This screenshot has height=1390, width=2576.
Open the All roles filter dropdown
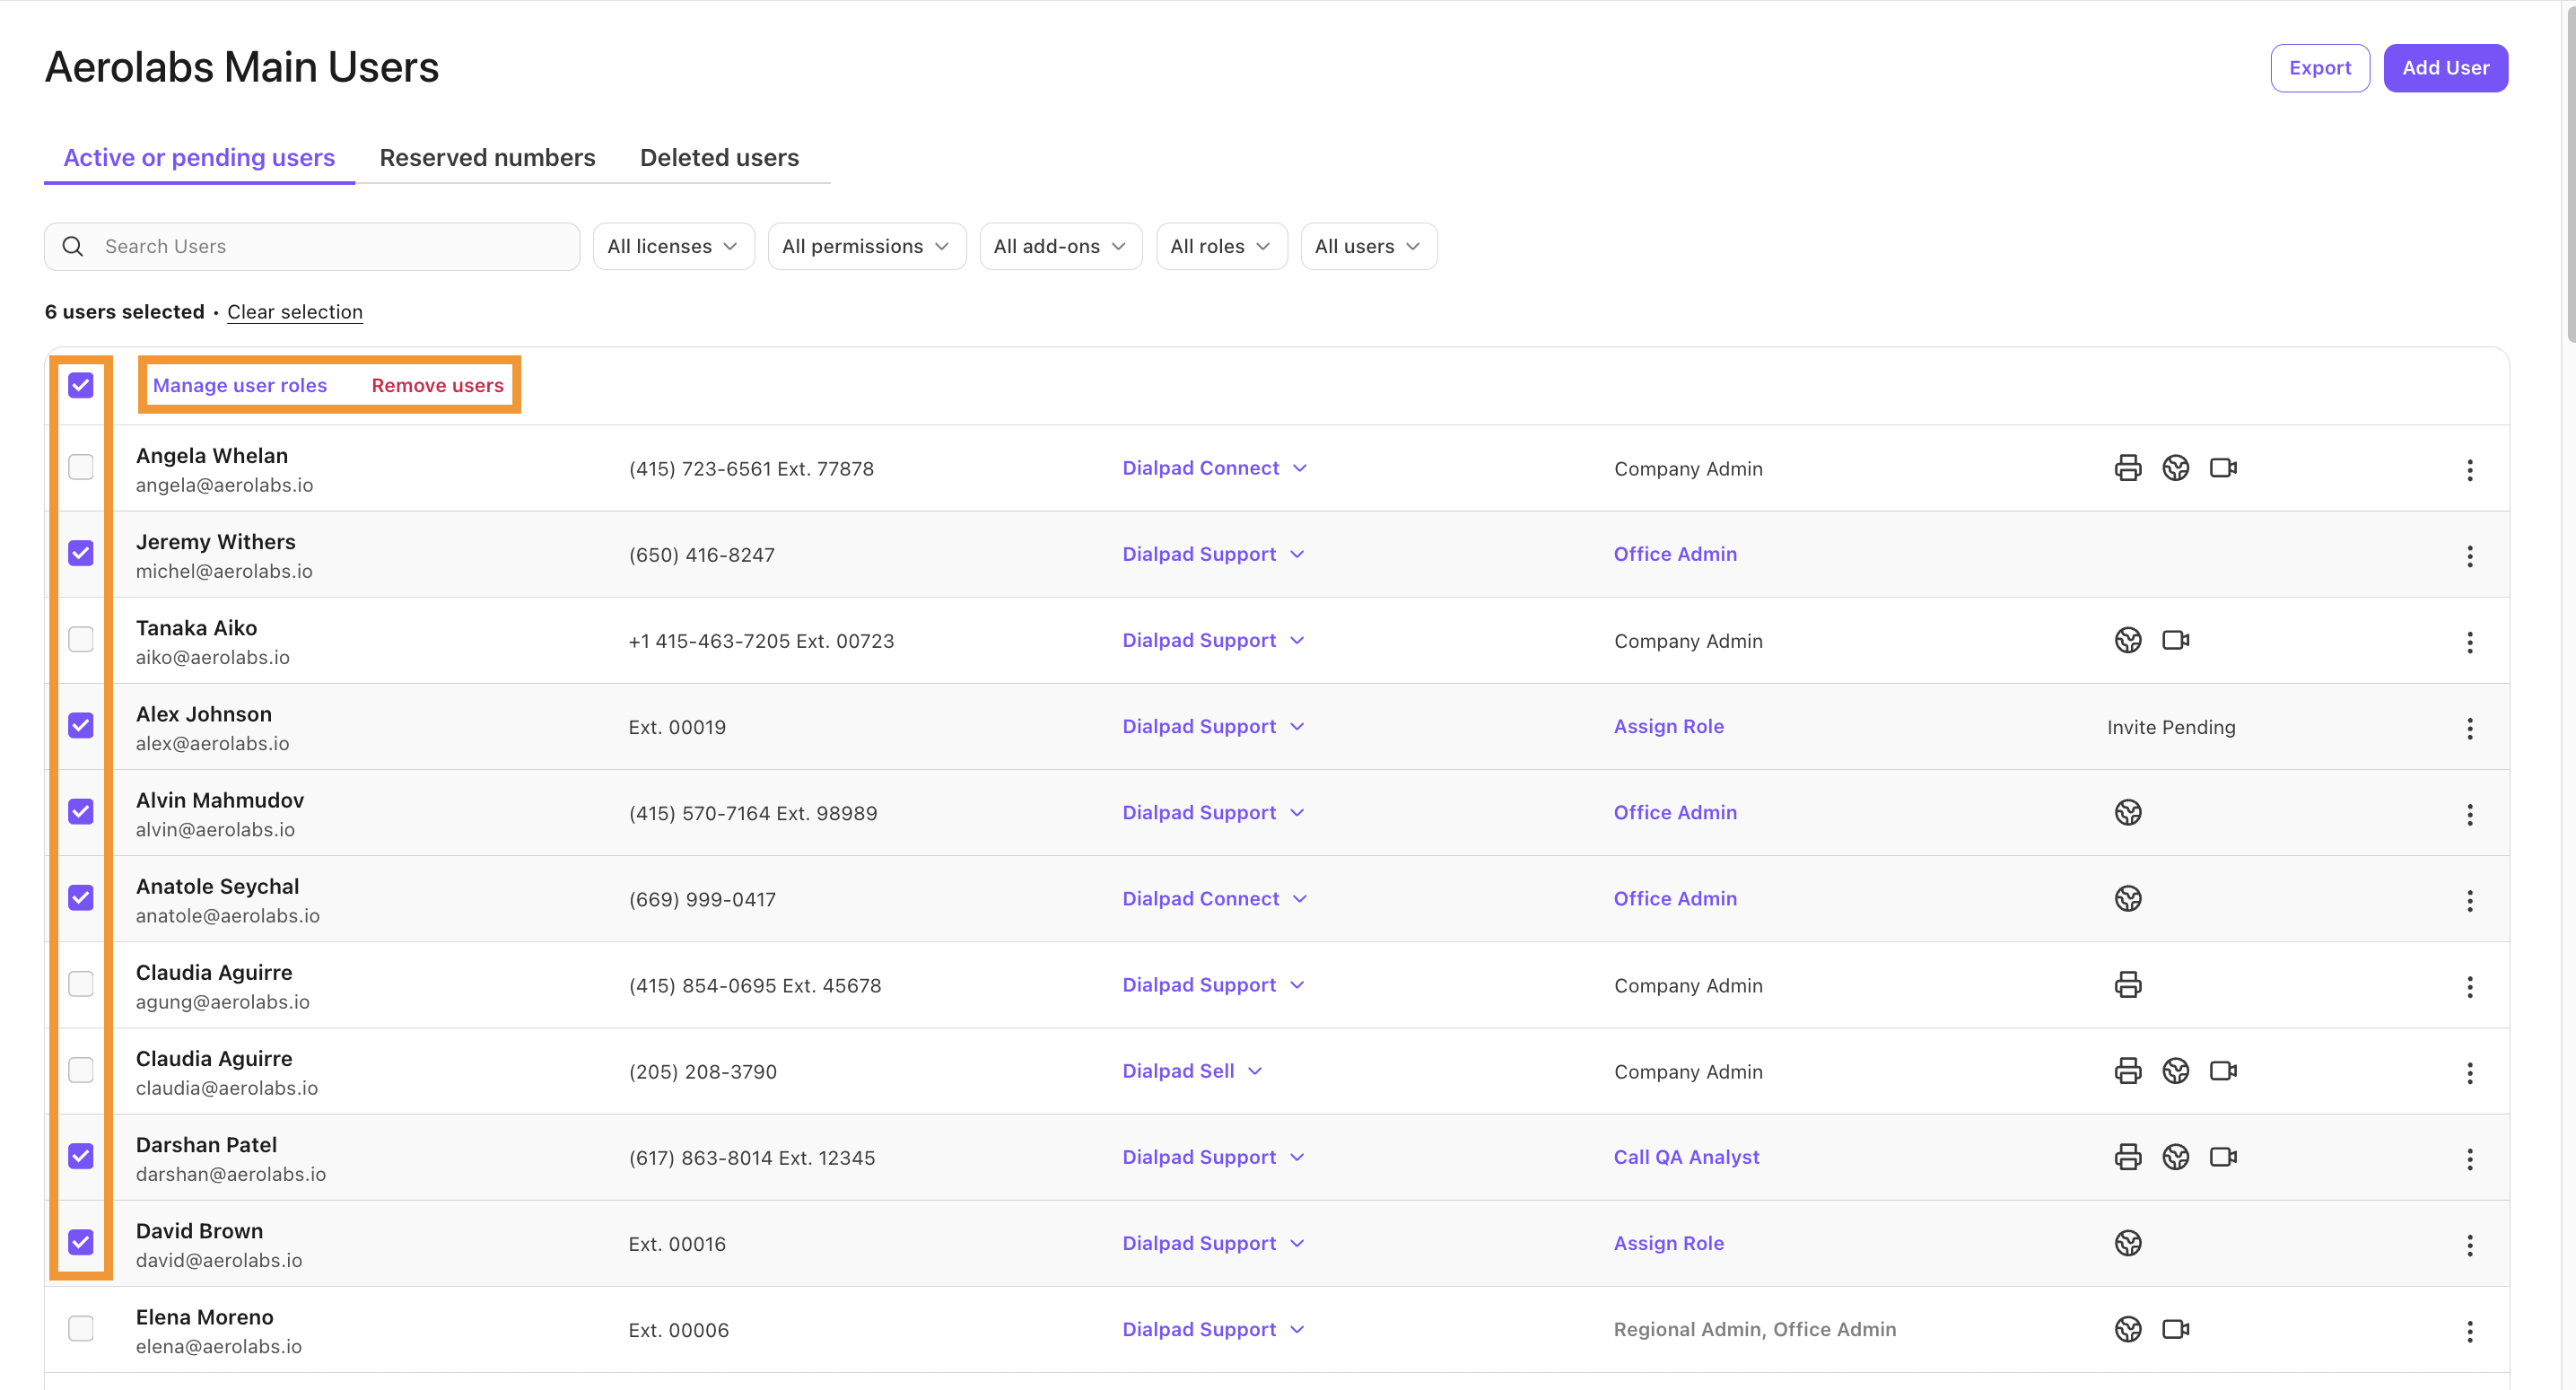(x=1221, y=246)
